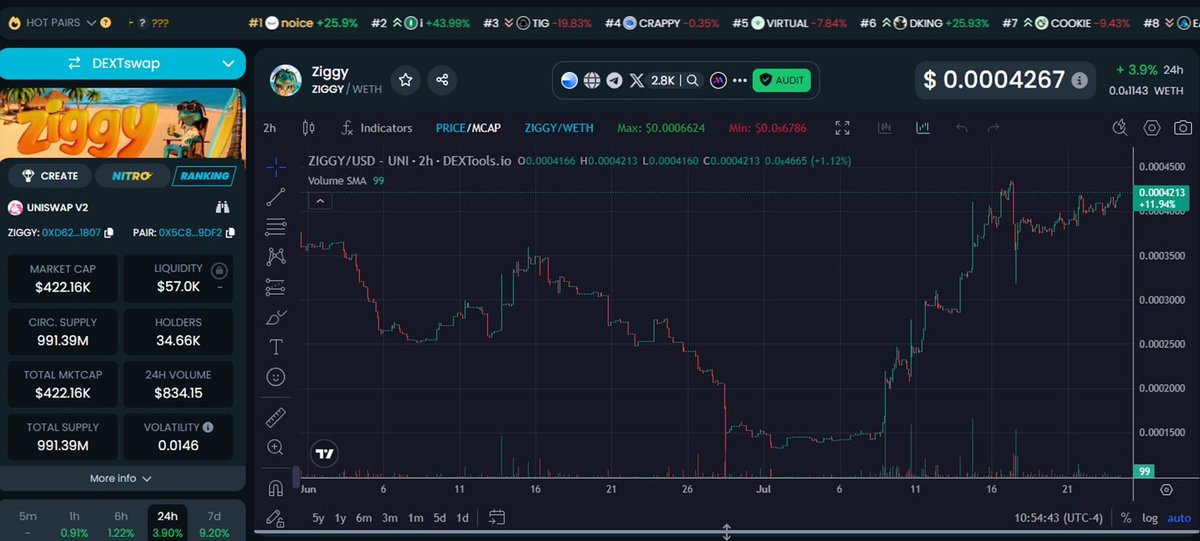Open chart quick search

click(1121, 128)
